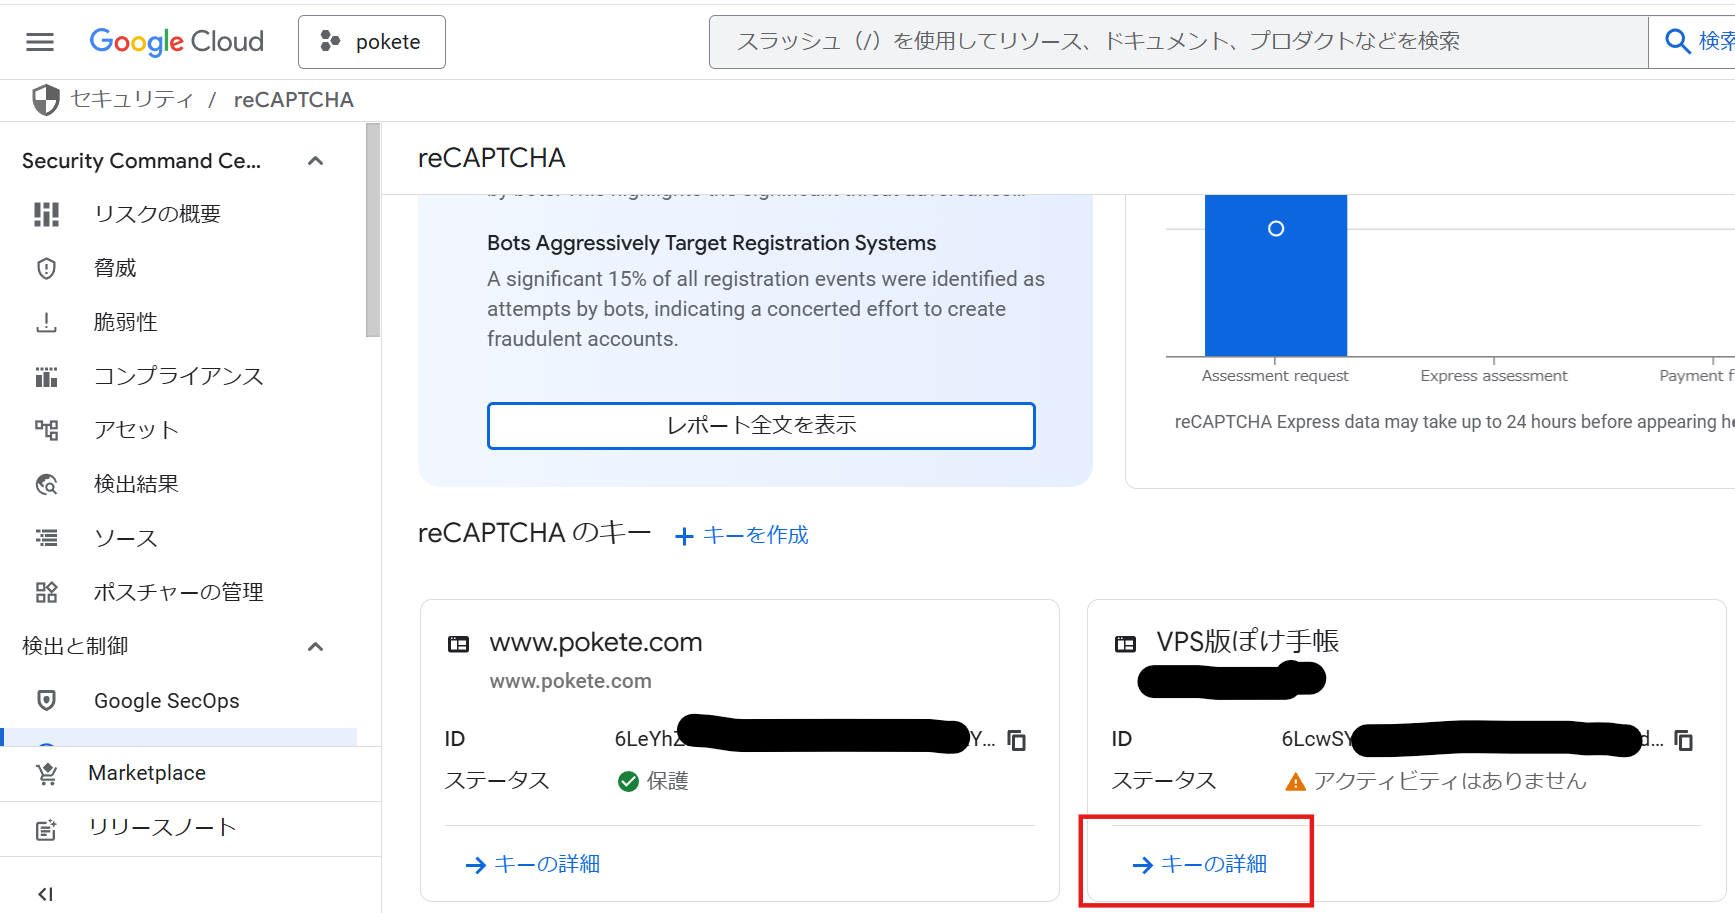This screenshot has width=1735, height=913.
Task: Click the 脅威 shield icon
Action: point(47,268)
